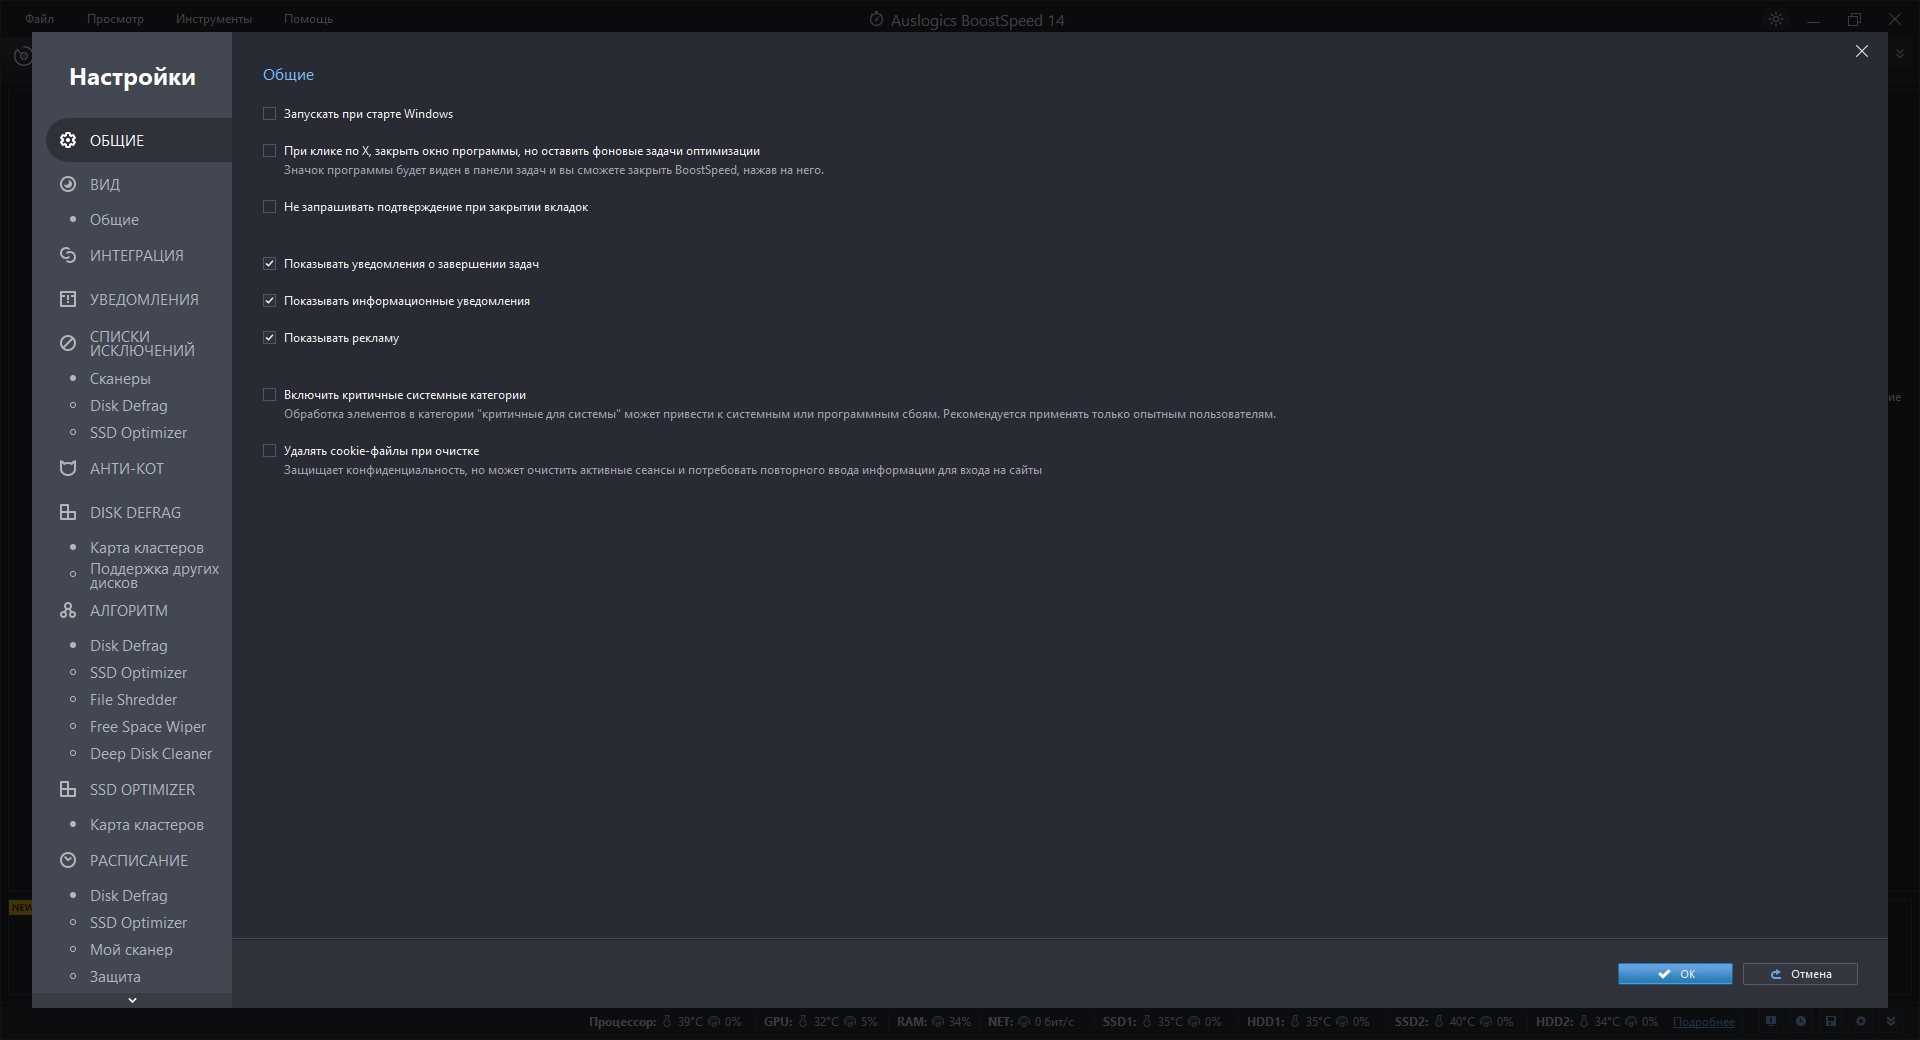The image size is (1920, 1040).
Task: Select Карта кластеров under SSD OPTIMIZER
Action: click(146, 825)
